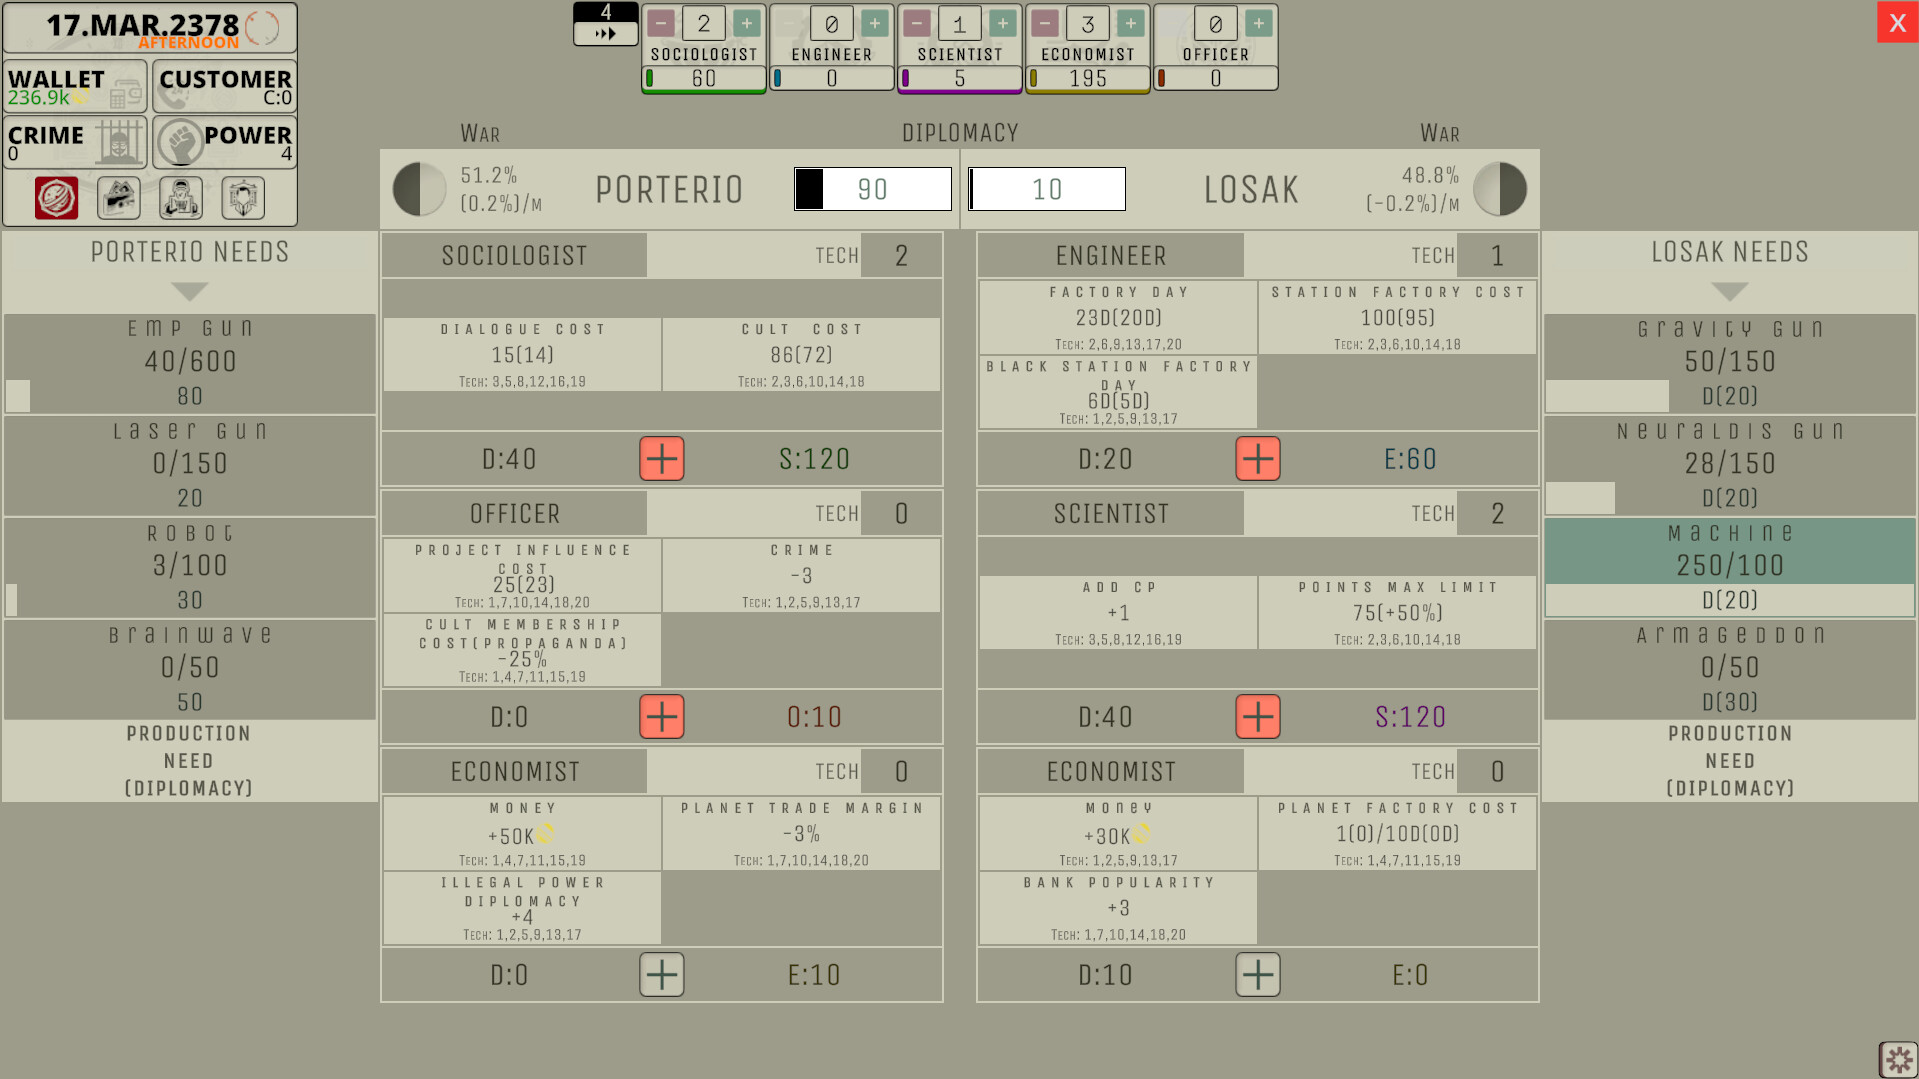Image resolution: width=1919 pixels, height=1079 pixels.
Task: Increase Officer count with green plus
Action: pos(1259,24)
